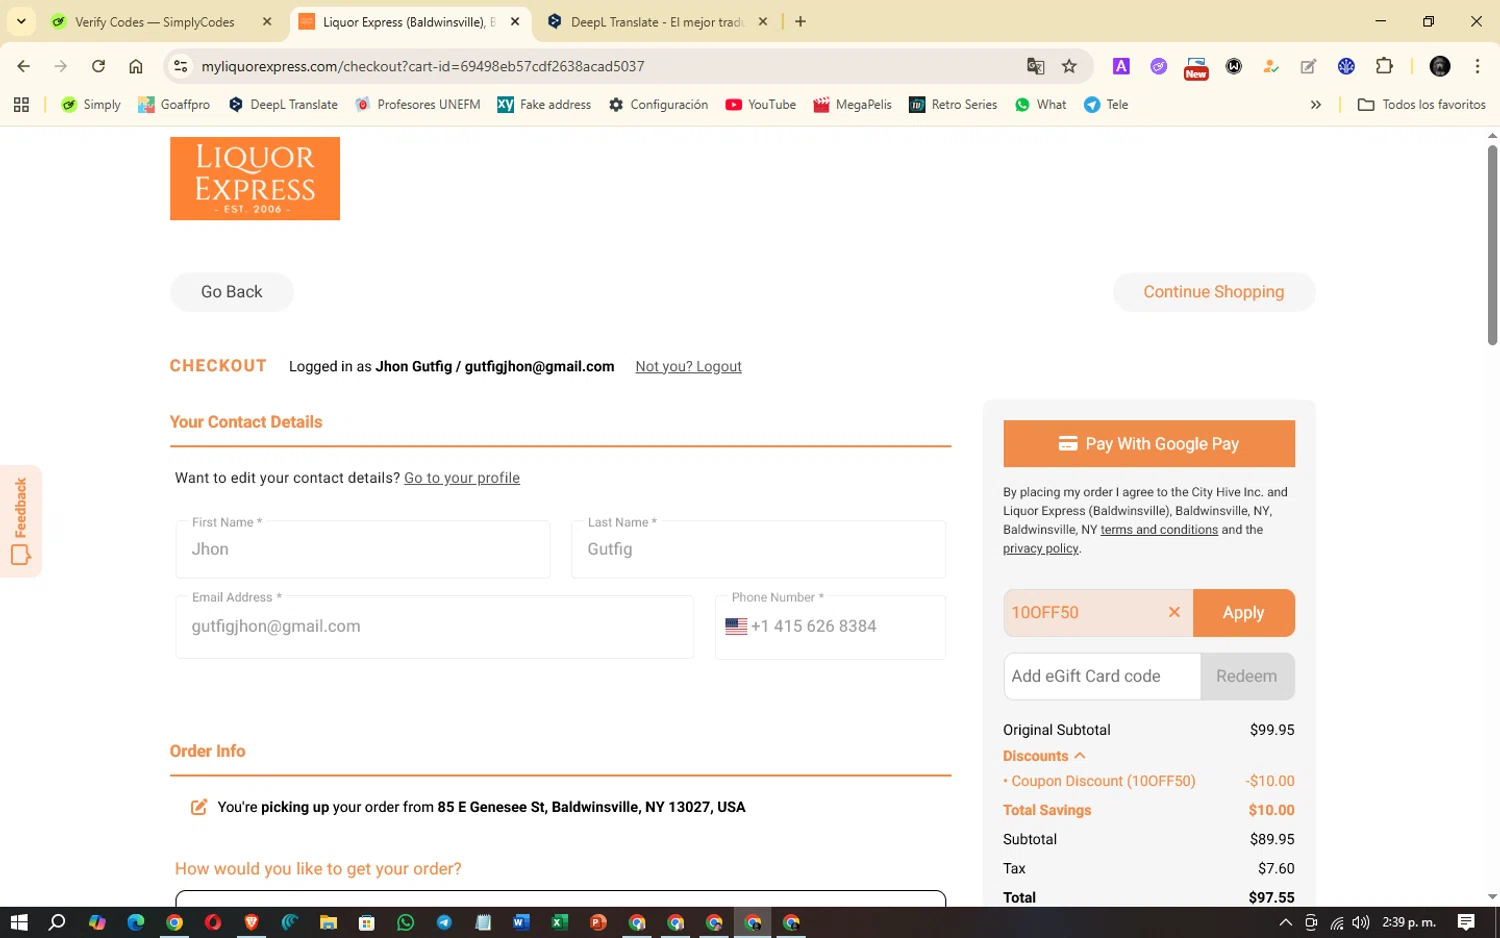Open the Extensions puzzle-piece menu
Viewport: 1500px width, 938px height.
[1384, 66]
